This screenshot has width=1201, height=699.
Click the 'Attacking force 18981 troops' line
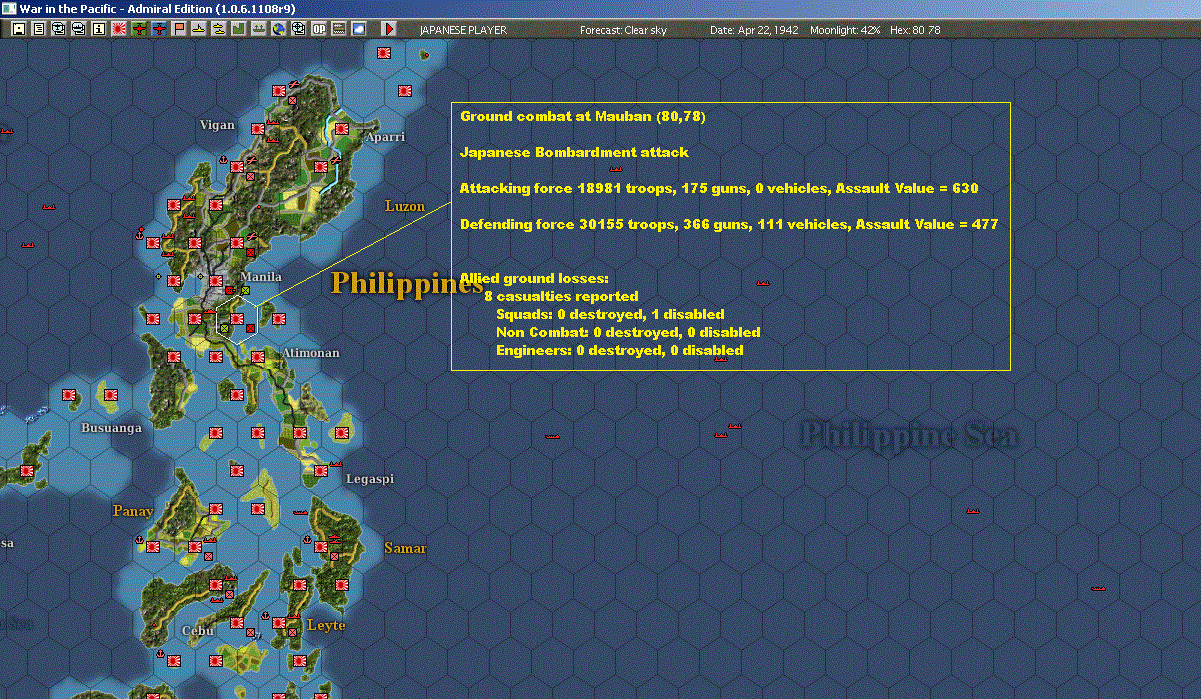(719, 188)
